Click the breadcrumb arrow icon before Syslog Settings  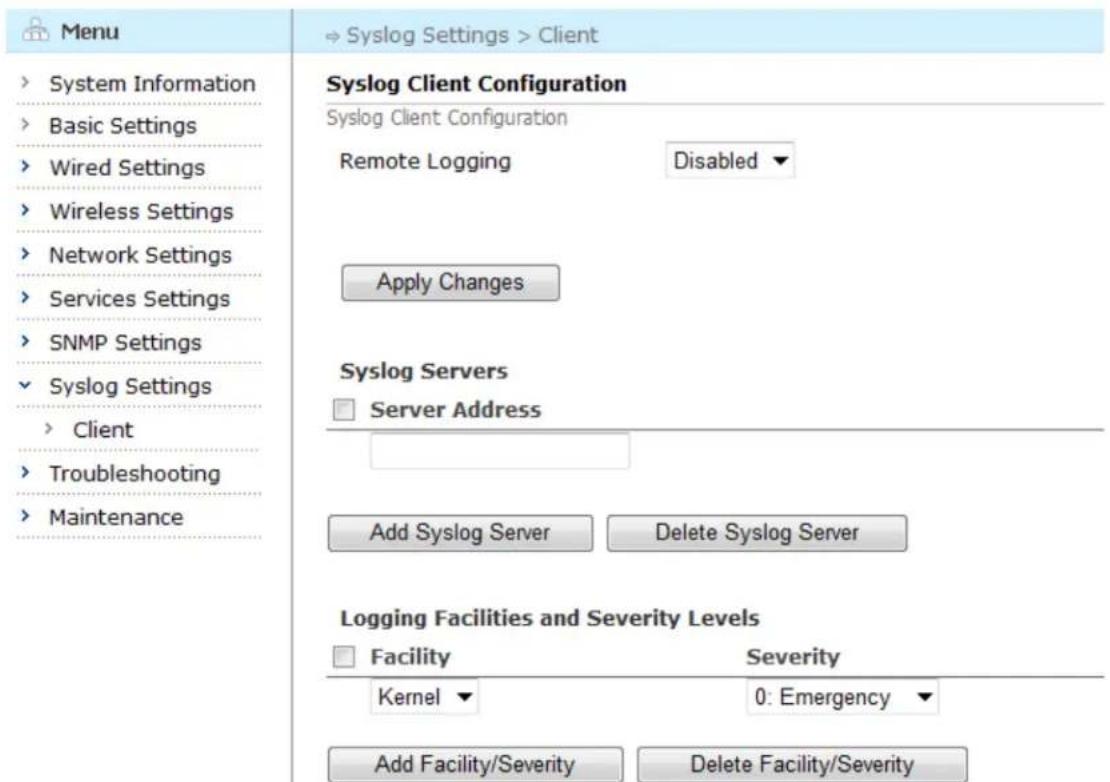(x=332, y=36)
